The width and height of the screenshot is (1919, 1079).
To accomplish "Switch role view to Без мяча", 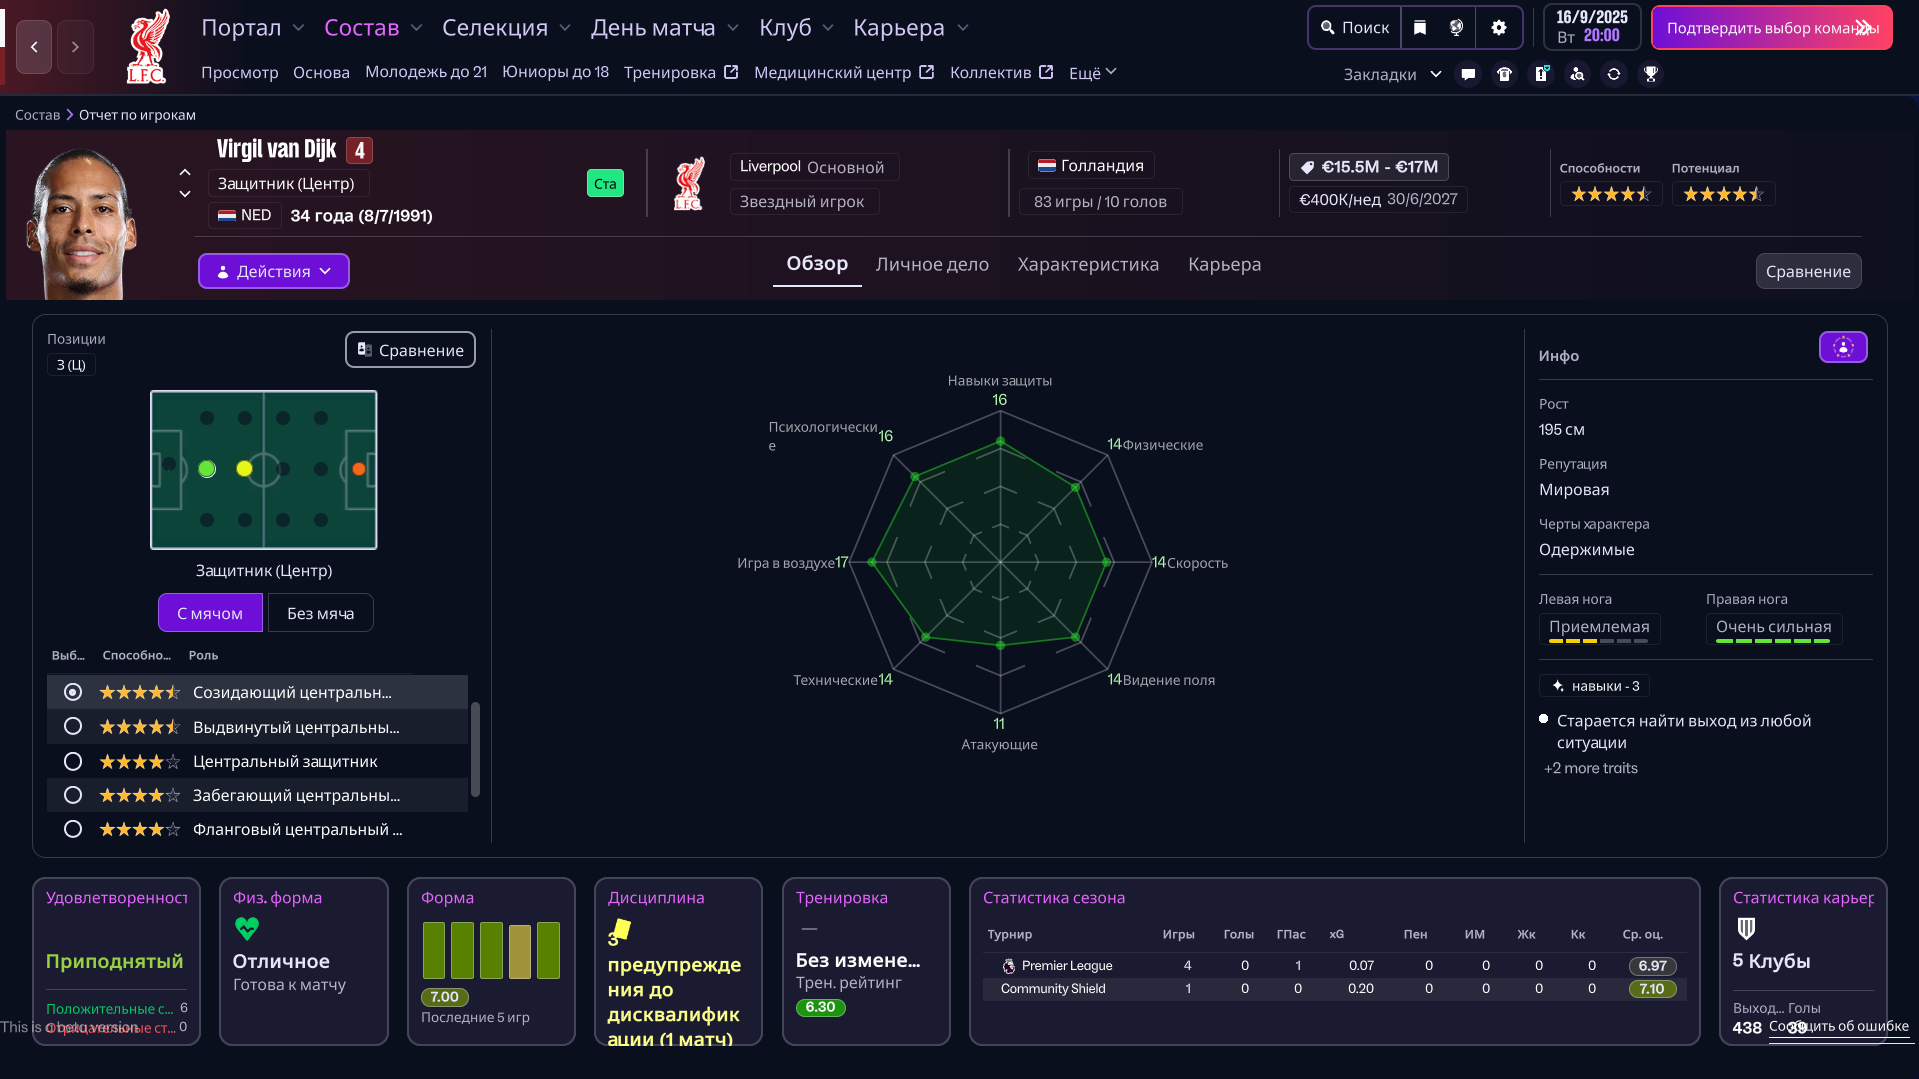I will (320, 613).
